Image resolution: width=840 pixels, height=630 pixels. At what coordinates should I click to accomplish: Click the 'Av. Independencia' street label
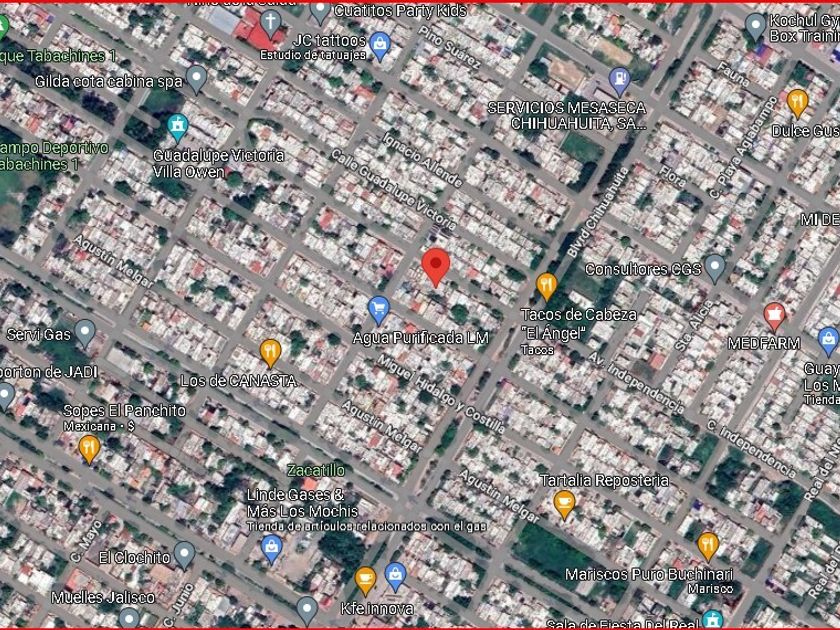[x=635, y=383]
